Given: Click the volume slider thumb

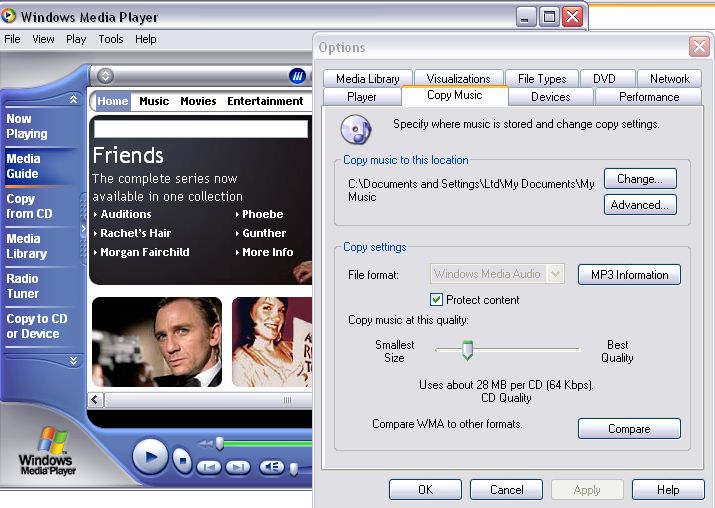Looking at the screenshot, I should pyautogui.click(x=294, y=469).
